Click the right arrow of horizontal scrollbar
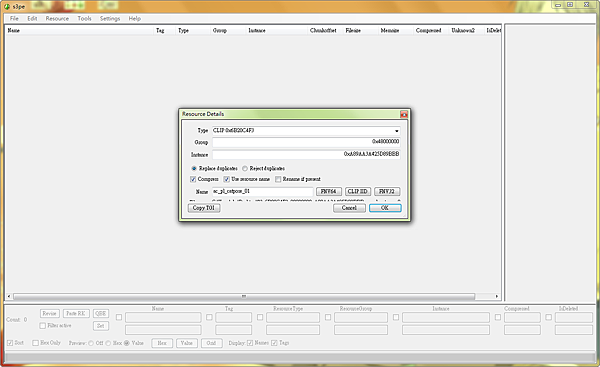Screen dimensions: 600x367 [x=497, y=297]
